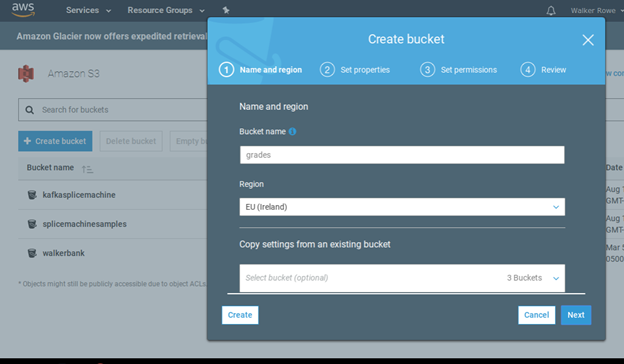Close the Create bucket dialog

point(588,40)
